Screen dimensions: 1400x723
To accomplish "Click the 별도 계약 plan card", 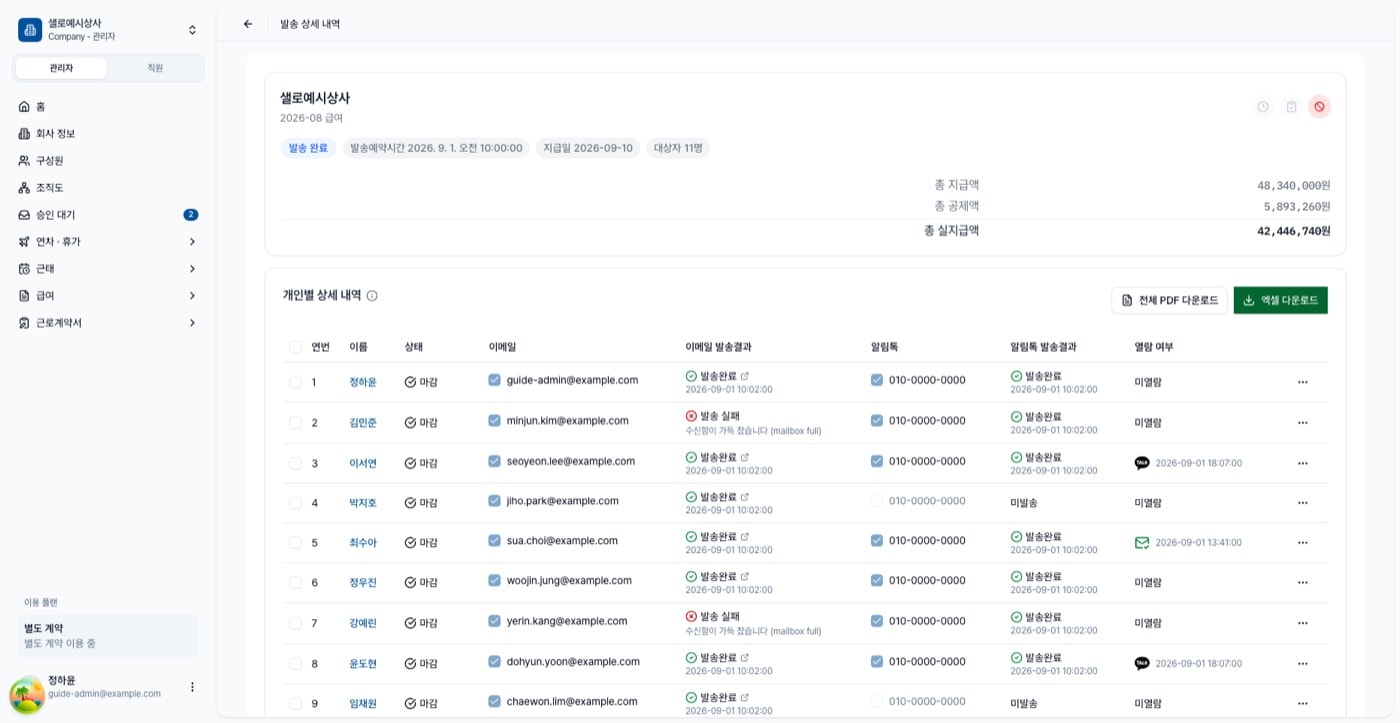I will click(108, 636).
